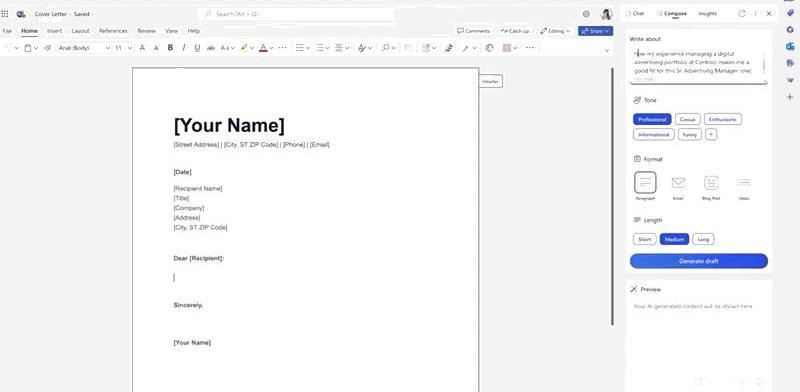
Task: Open the Insert ribbon tab
Action: (x=55, y=31)
